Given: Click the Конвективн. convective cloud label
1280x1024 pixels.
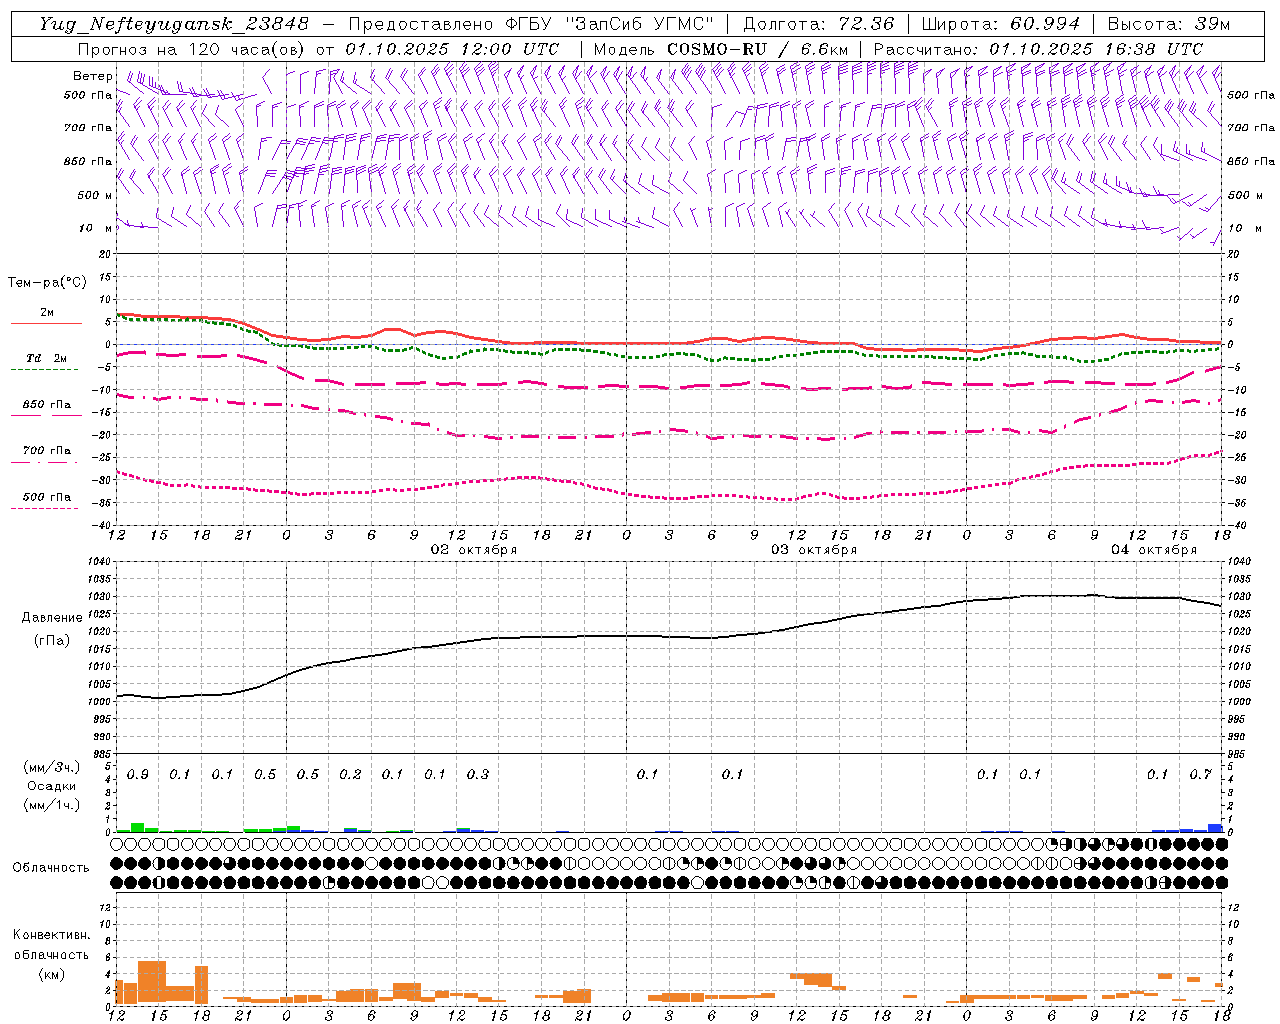Looking at the screenshot, I should [51, 935].
